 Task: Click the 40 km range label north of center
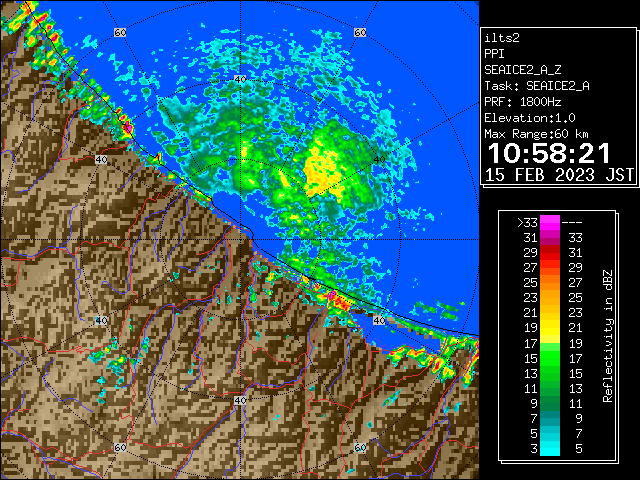(240, 80)
